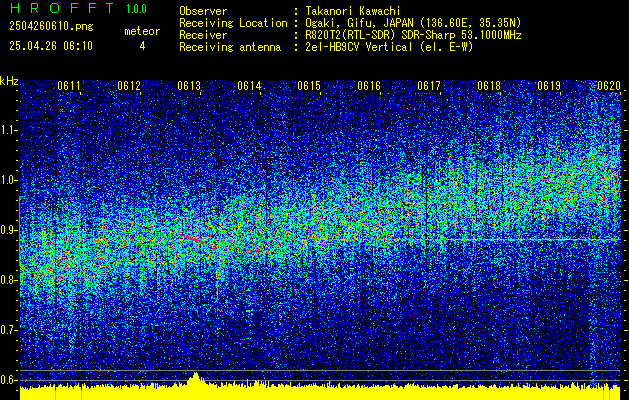Click time marker 0618
Screen dimensions: 629x400
[x=489, y=86]
